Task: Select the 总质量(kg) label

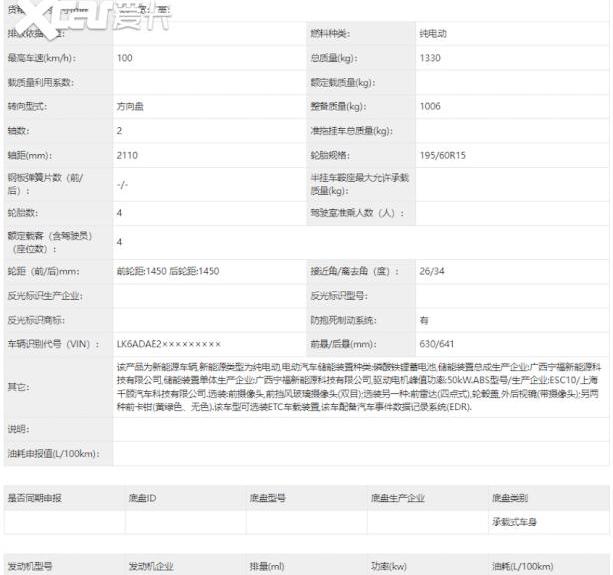Action: (x=334, y=58)
